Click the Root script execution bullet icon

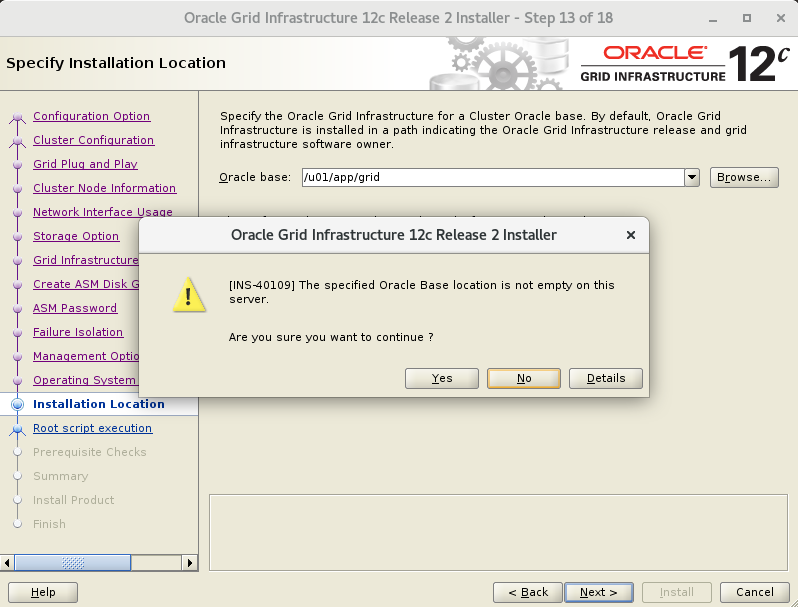pos(18,429)
